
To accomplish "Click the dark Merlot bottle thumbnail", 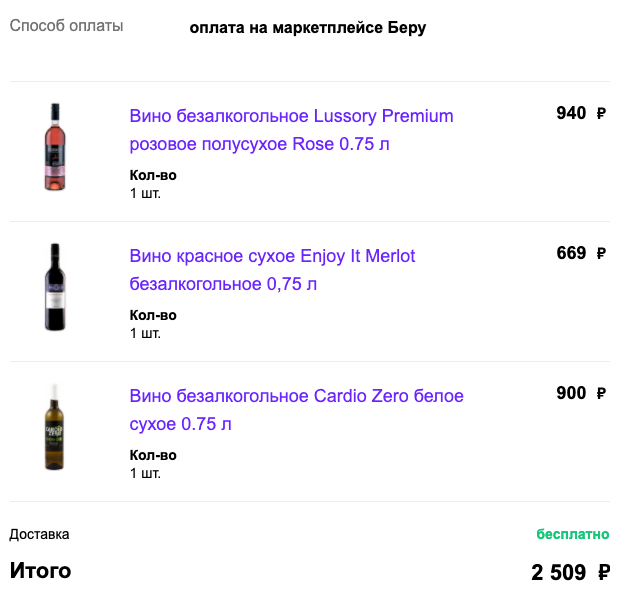I will (55, 287).
